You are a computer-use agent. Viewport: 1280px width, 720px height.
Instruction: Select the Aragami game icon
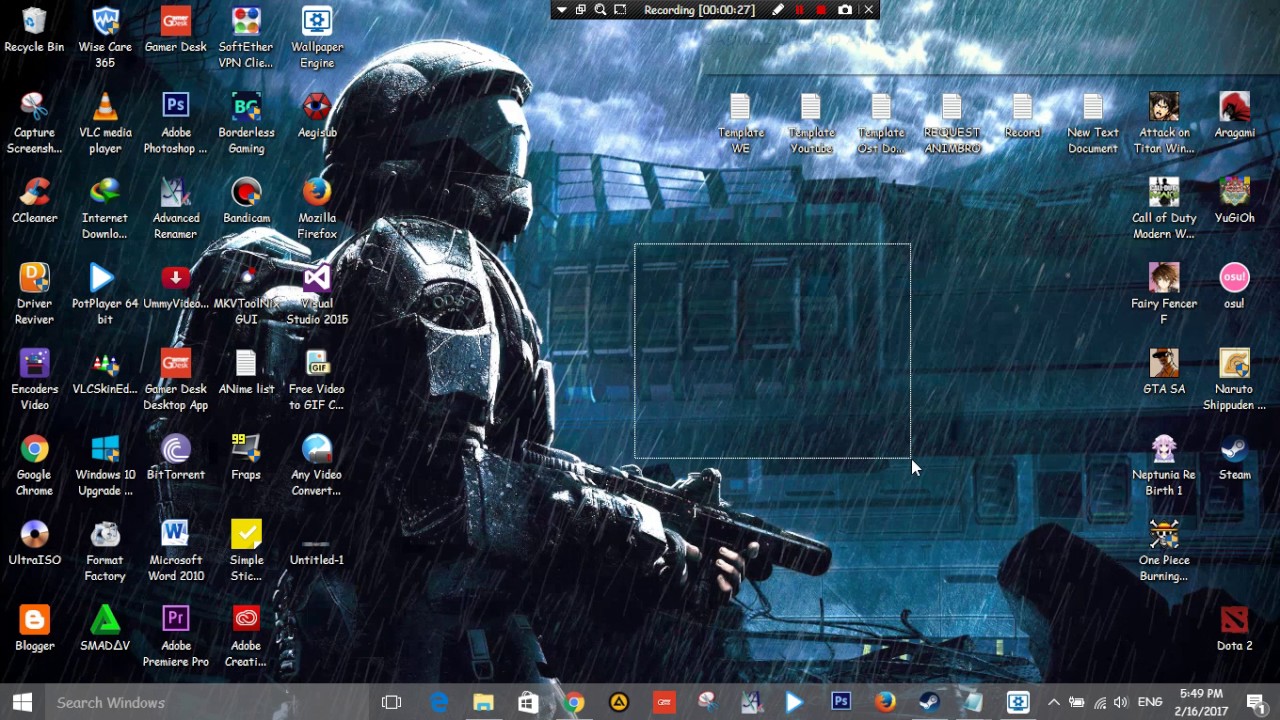tap(1235, 115)
